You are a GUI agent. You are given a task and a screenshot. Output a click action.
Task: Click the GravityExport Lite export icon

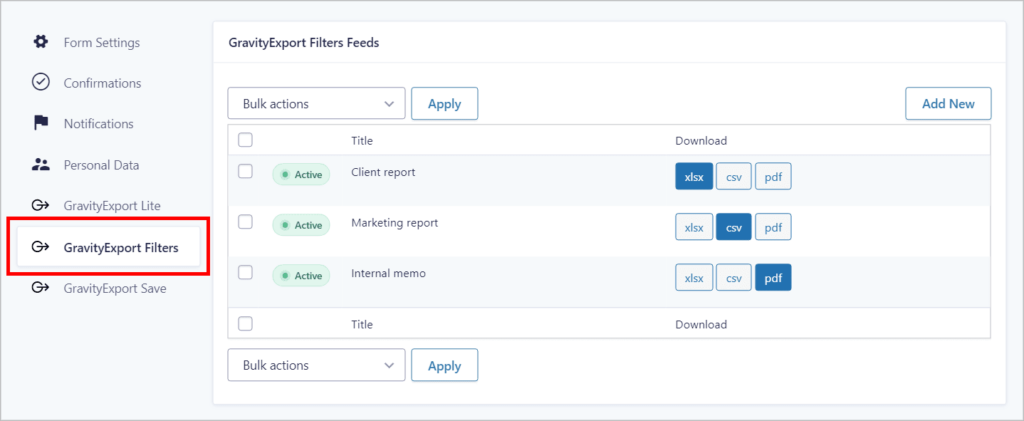tap(40, 206)
